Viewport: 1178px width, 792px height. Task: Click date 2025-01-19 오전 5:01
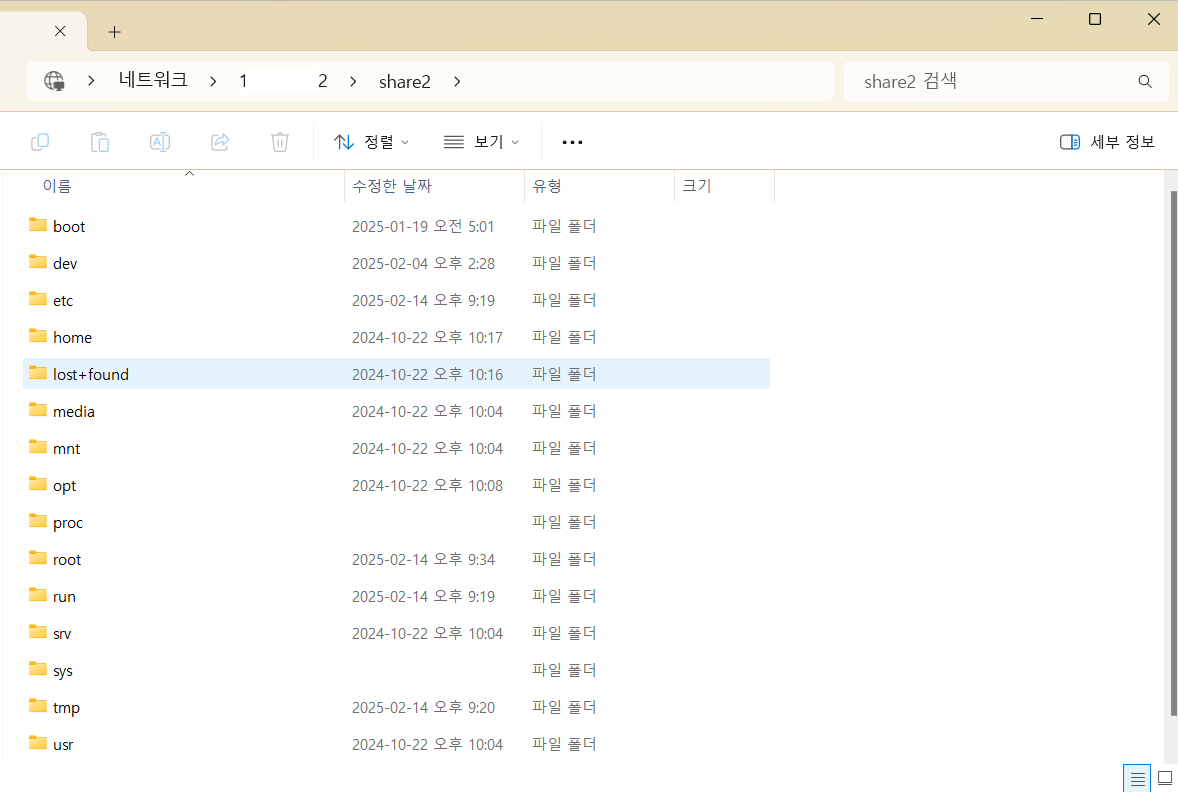tap(423, 226)
